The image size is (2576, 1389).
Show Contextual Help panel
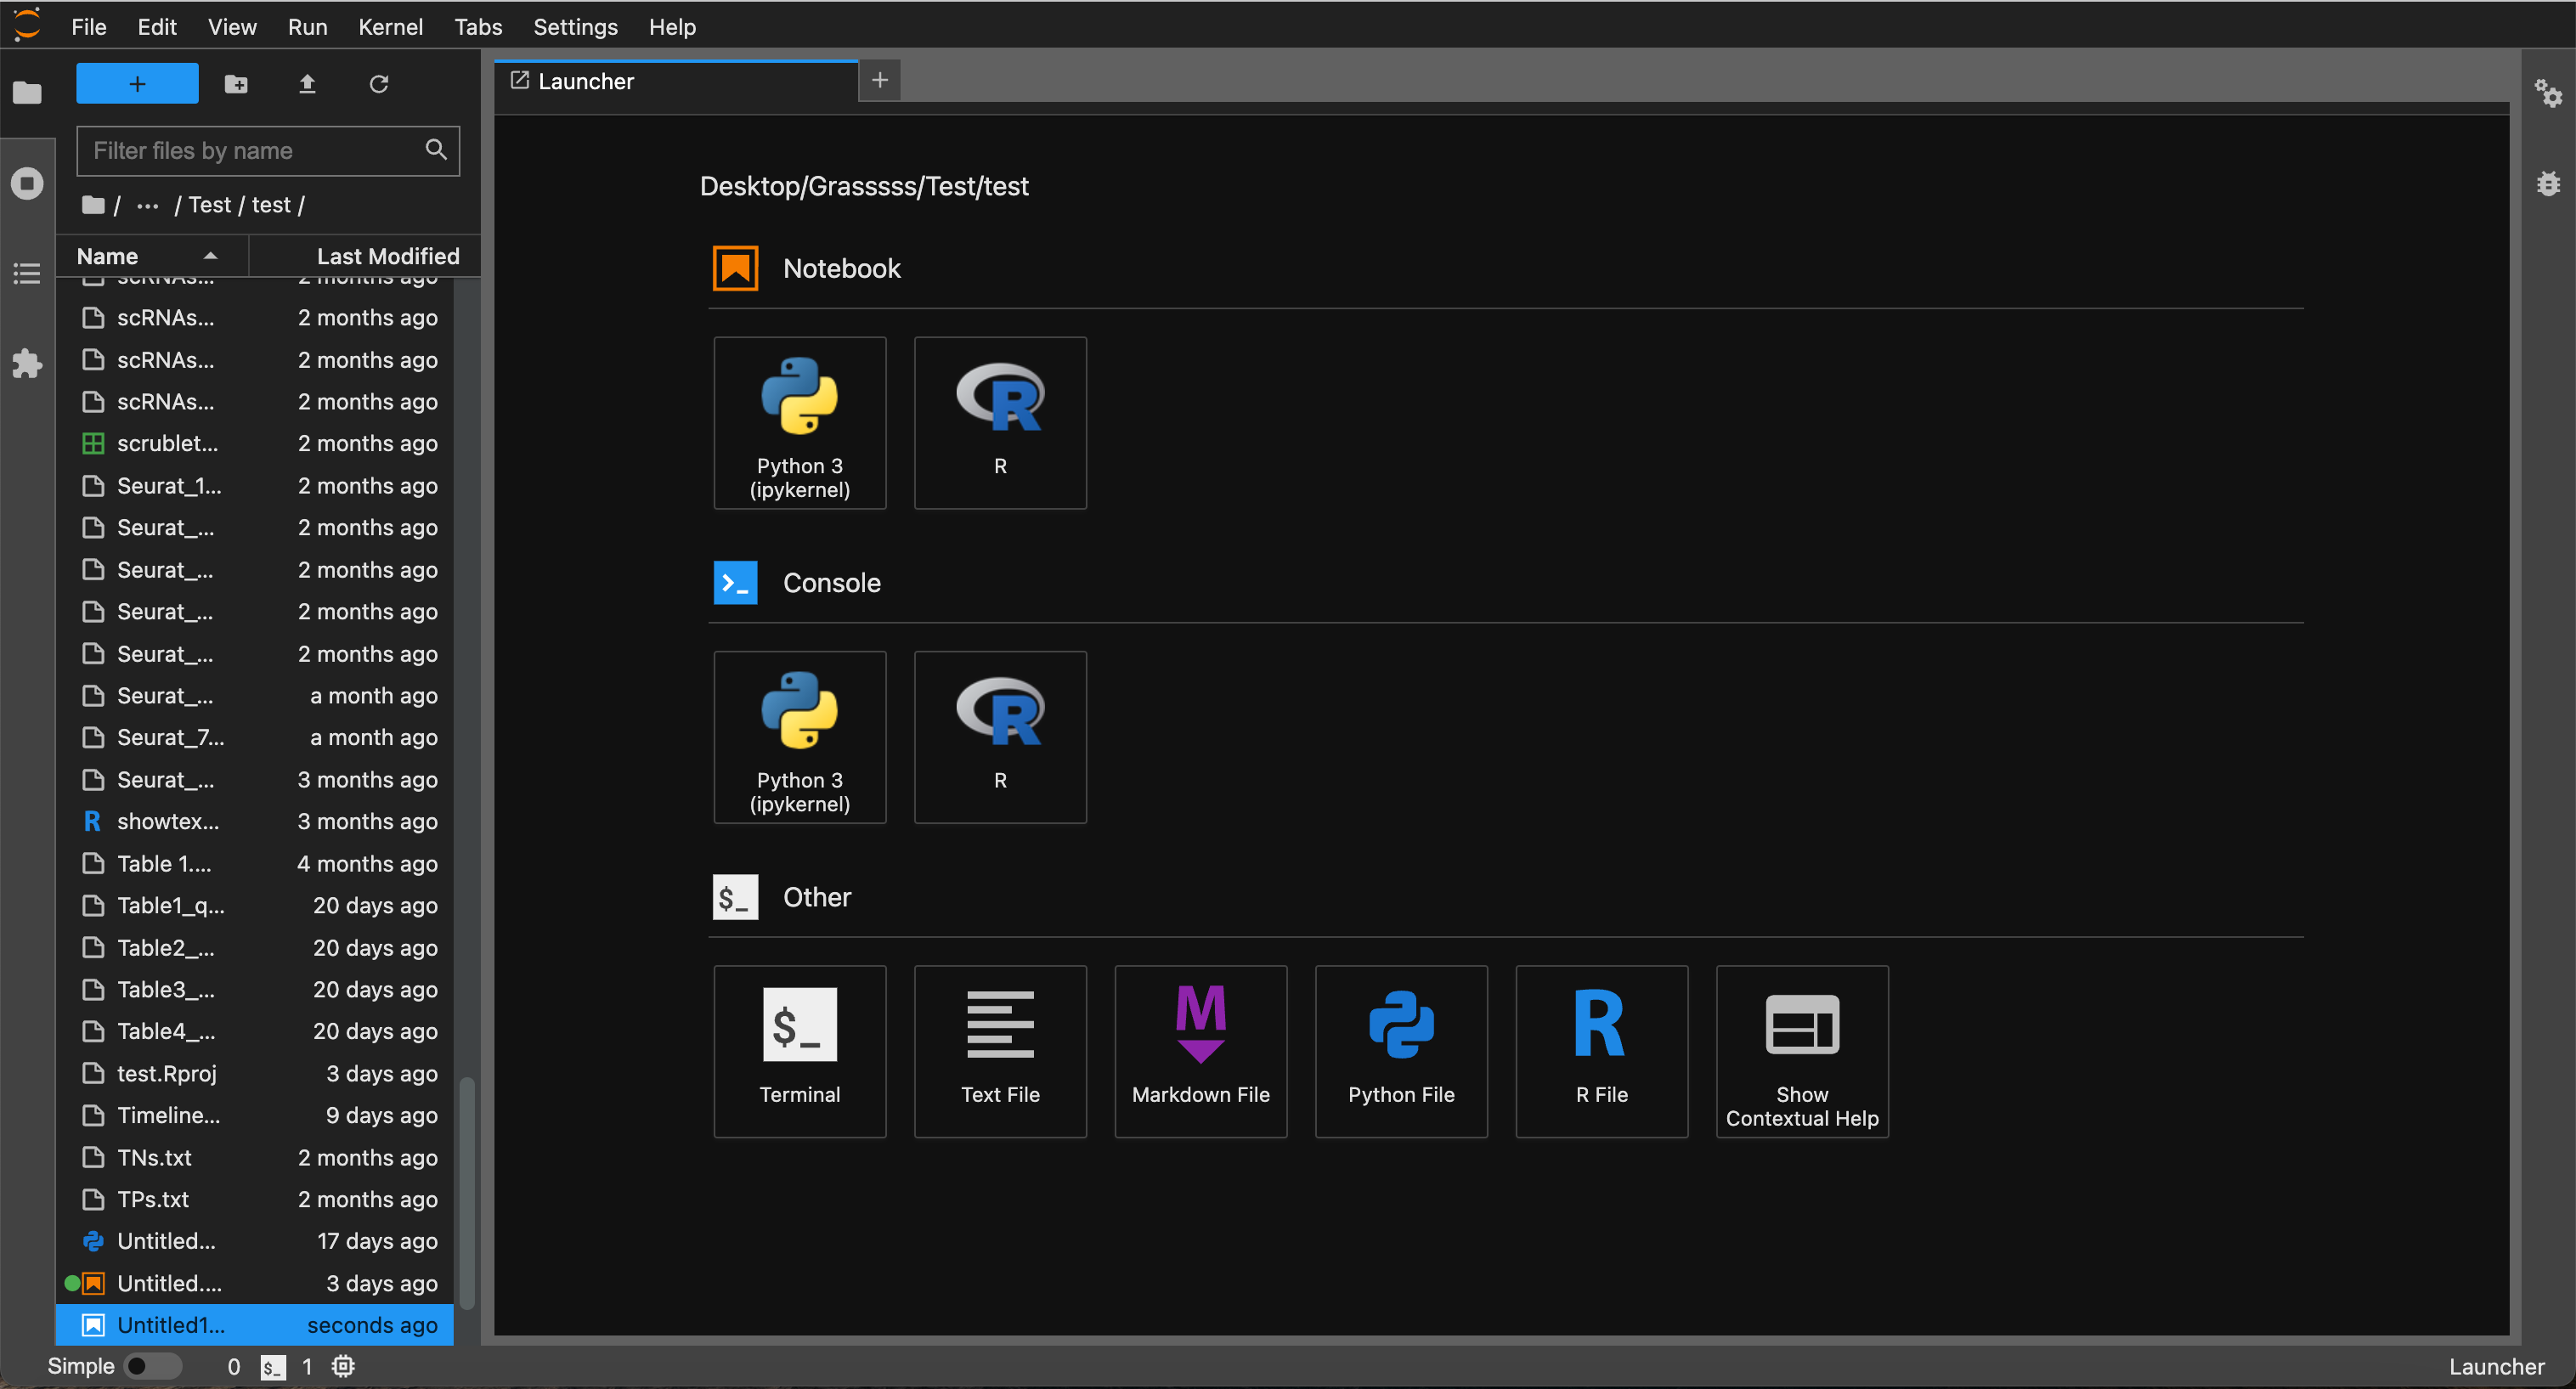click(x=1802, y=1051)
